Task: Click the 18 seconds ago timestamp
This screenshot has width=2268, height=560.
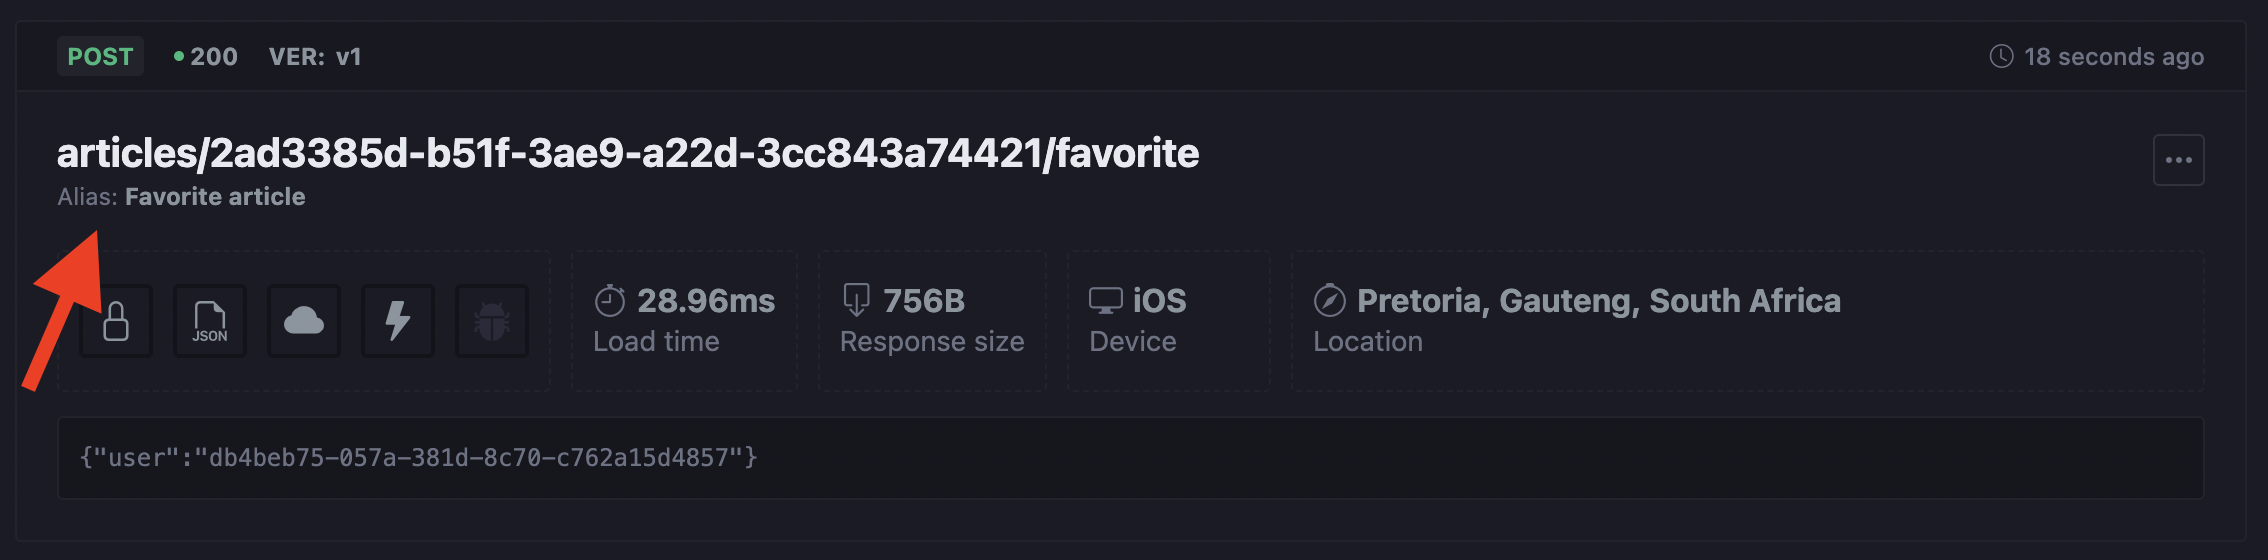Action: [x=2114, y=57]
